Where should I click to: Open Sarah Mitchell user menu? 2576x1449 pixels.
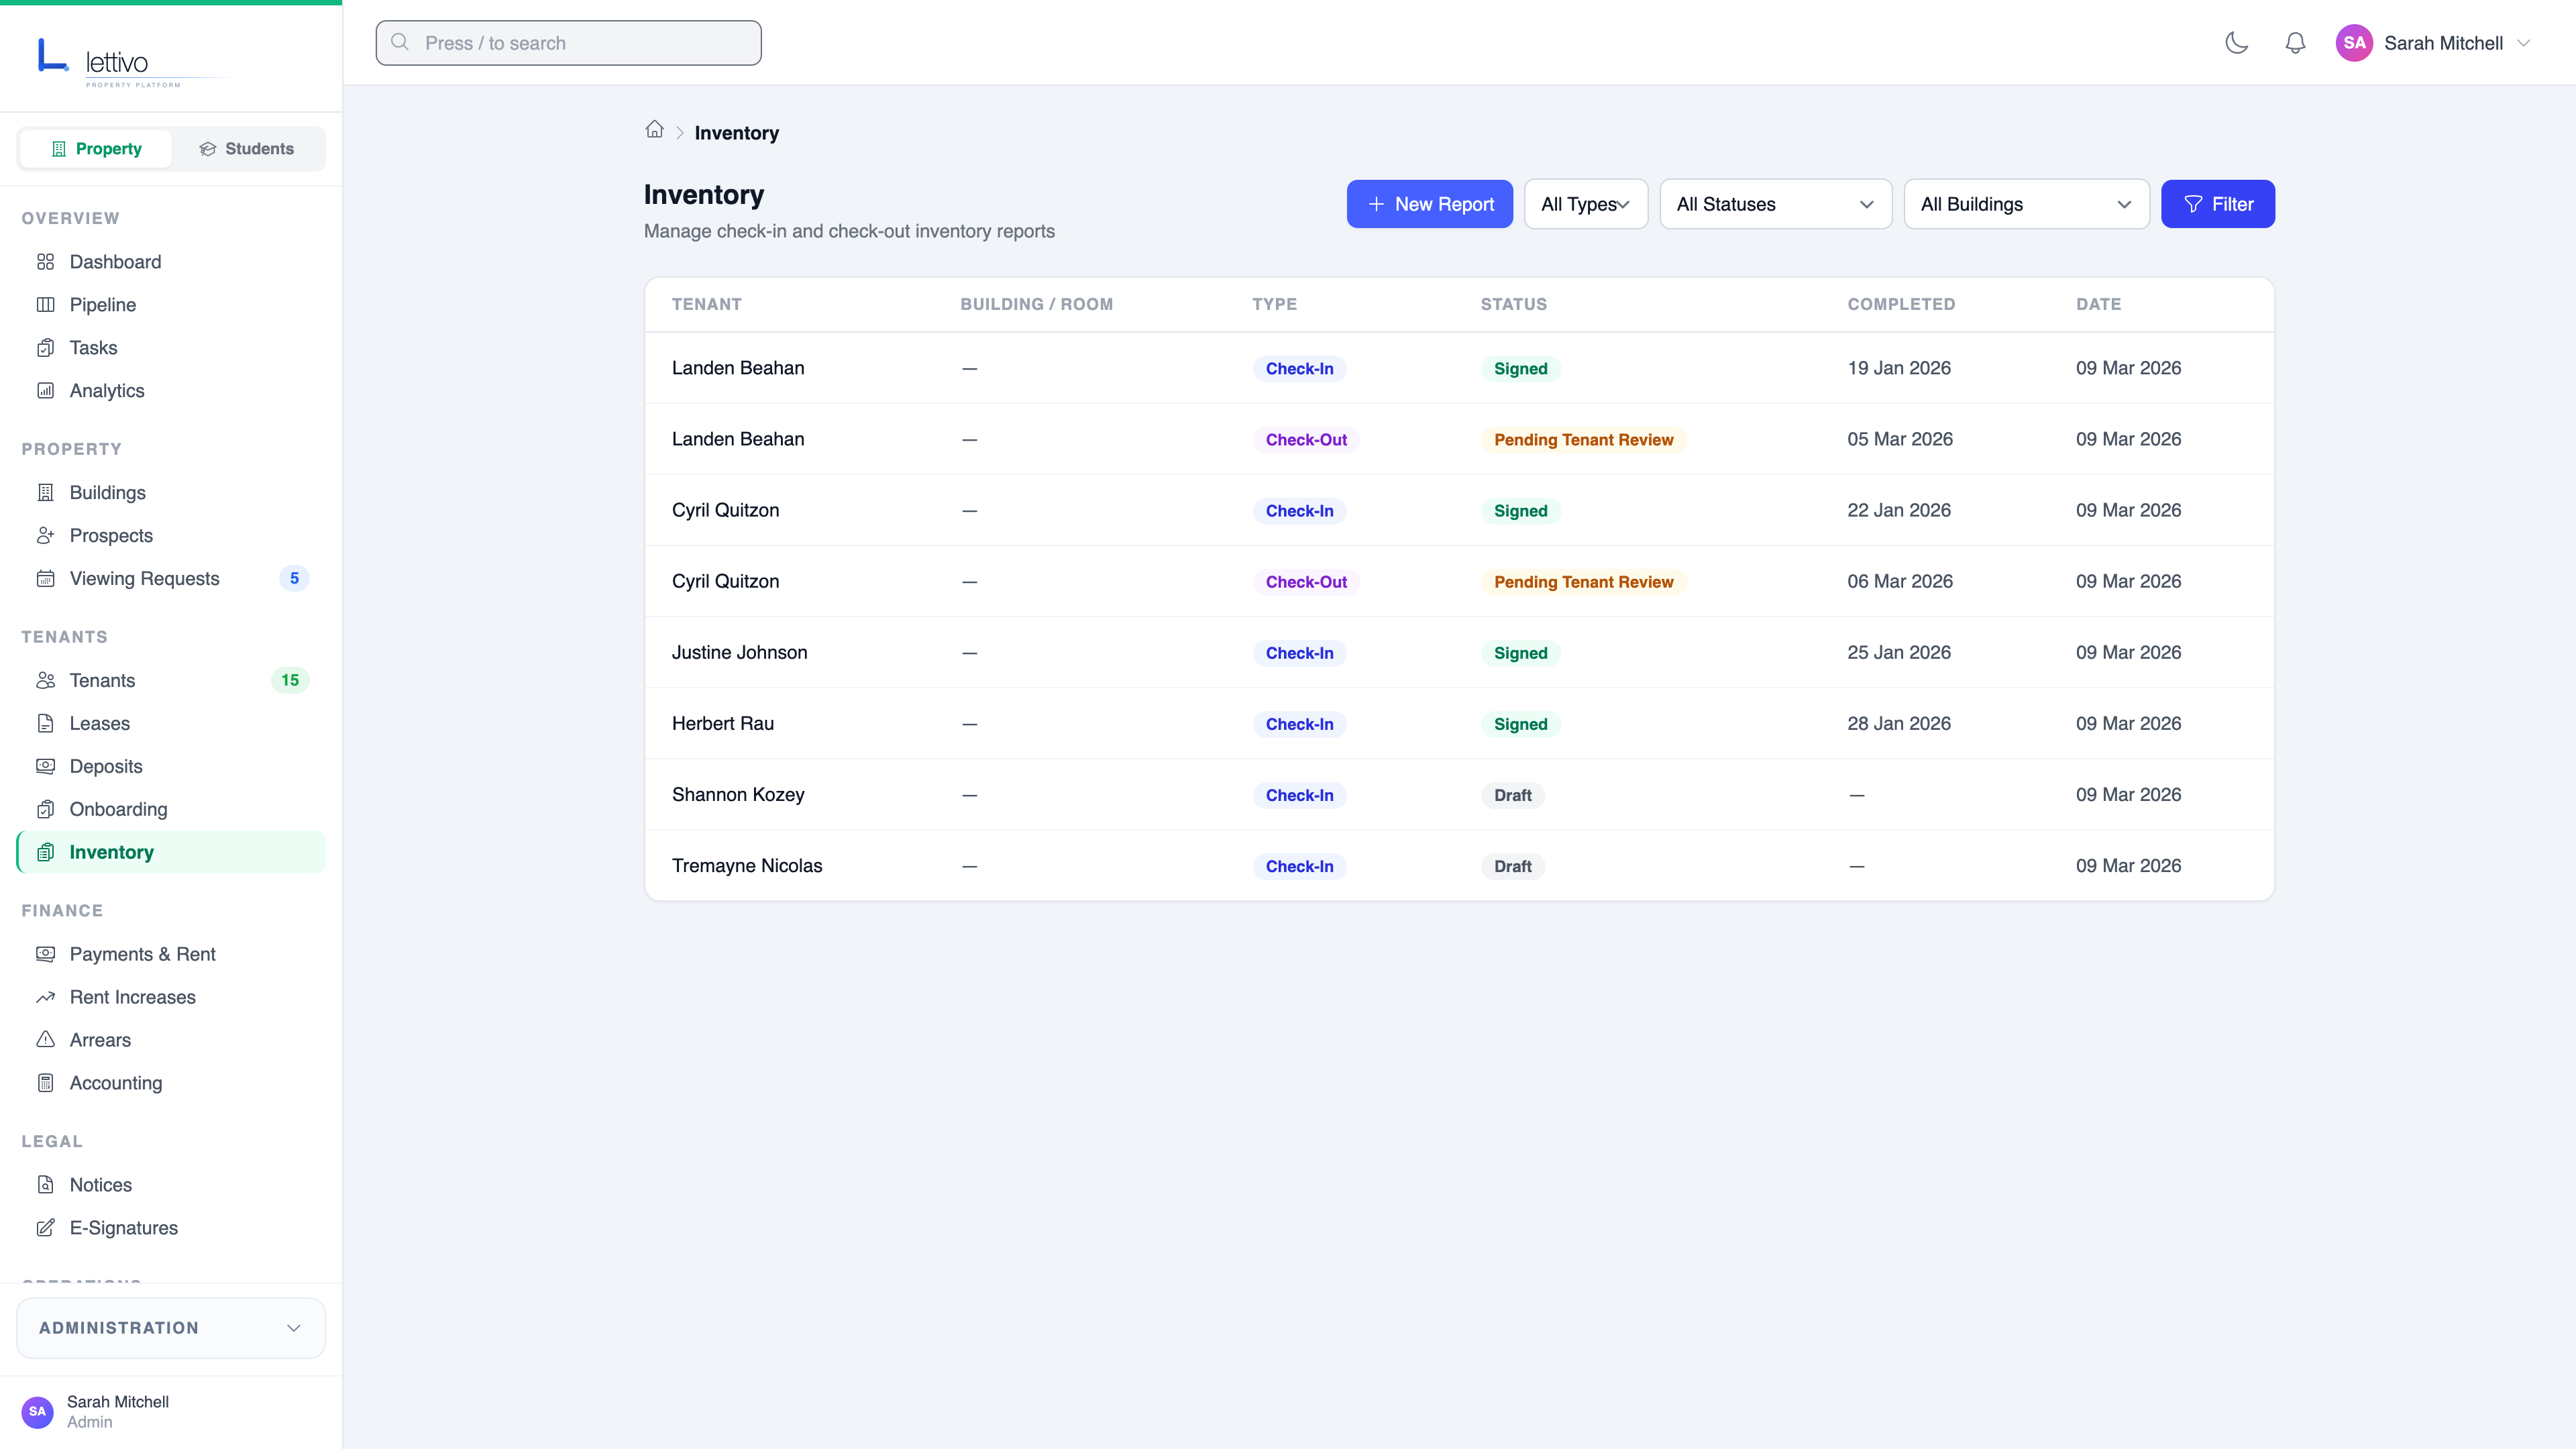tap(2432, 43)
